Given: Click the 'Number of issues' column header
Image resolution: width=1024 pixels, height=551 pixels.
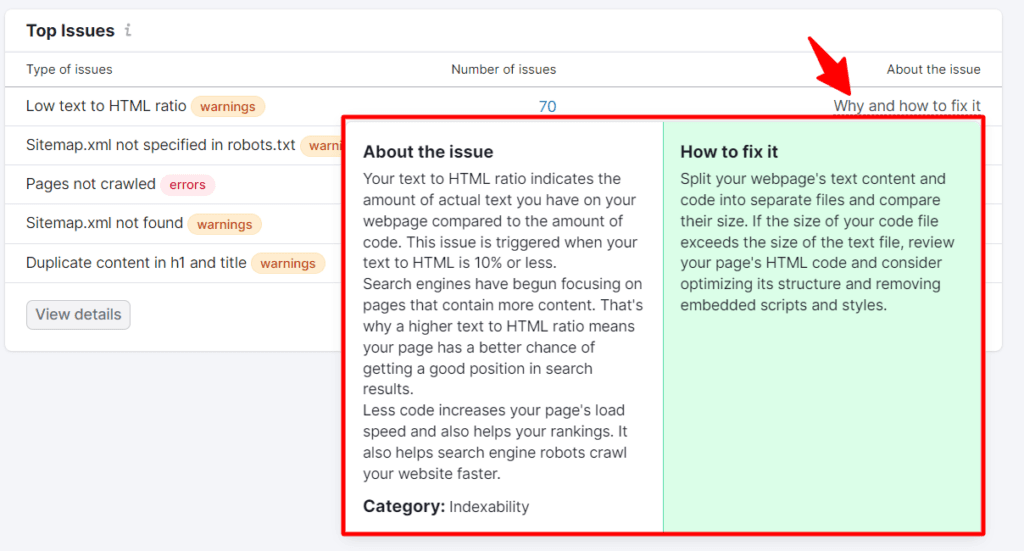Looking at the screenshot, I should [x=504, y=69].
